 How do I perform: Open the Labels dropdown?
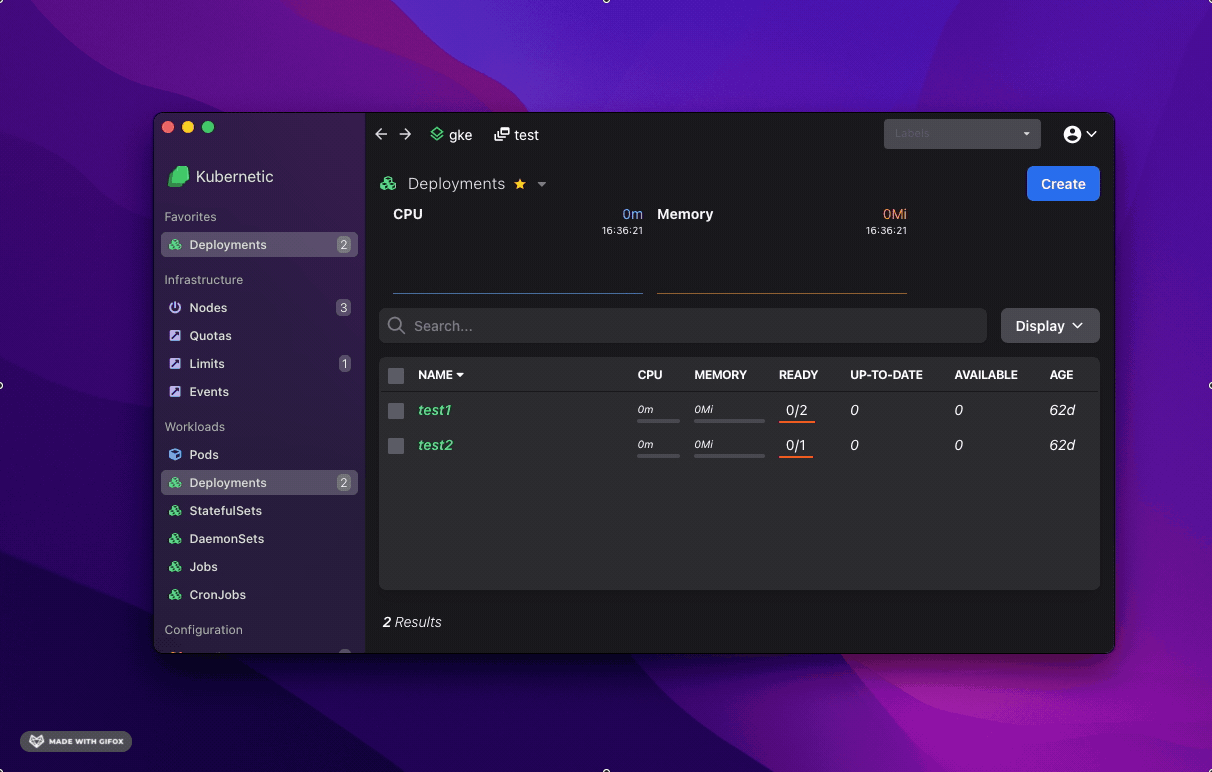click(x=961, y=134)
